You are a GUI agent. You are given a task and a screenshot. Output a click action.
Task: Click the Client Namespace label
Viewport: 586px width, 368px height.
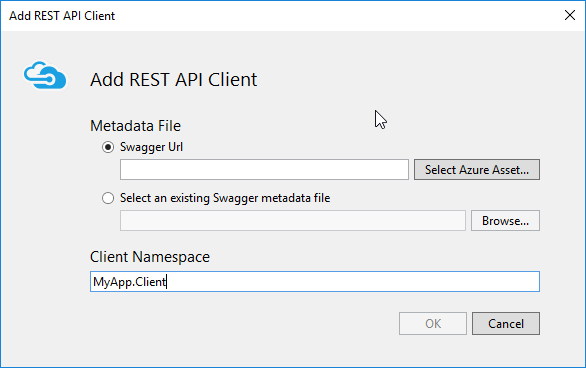coord(150,257)
